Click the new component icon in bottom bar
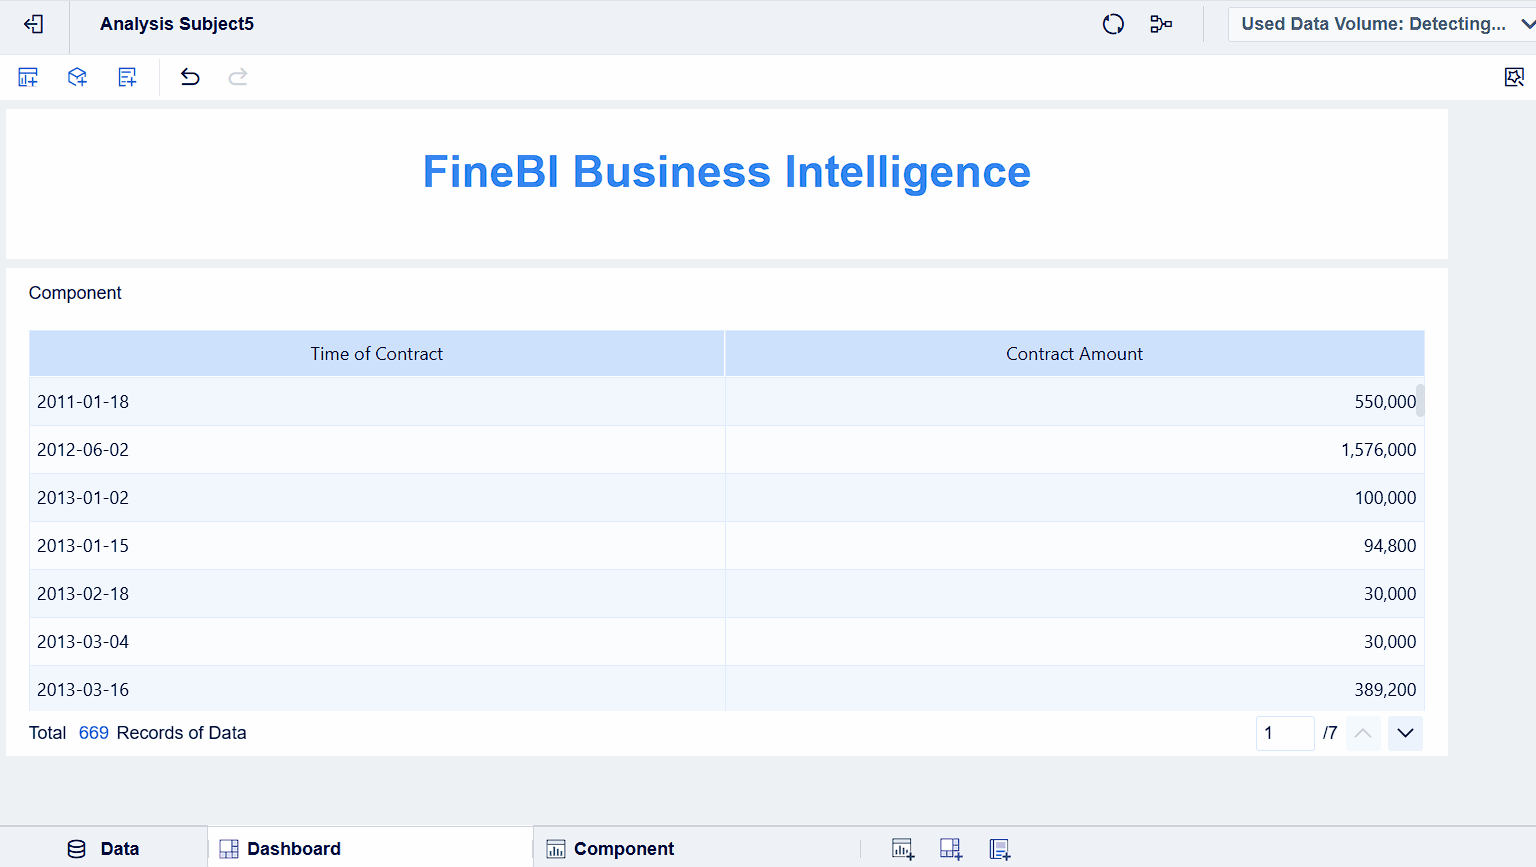Screen dimensions: 1536x867 [903, 849]
